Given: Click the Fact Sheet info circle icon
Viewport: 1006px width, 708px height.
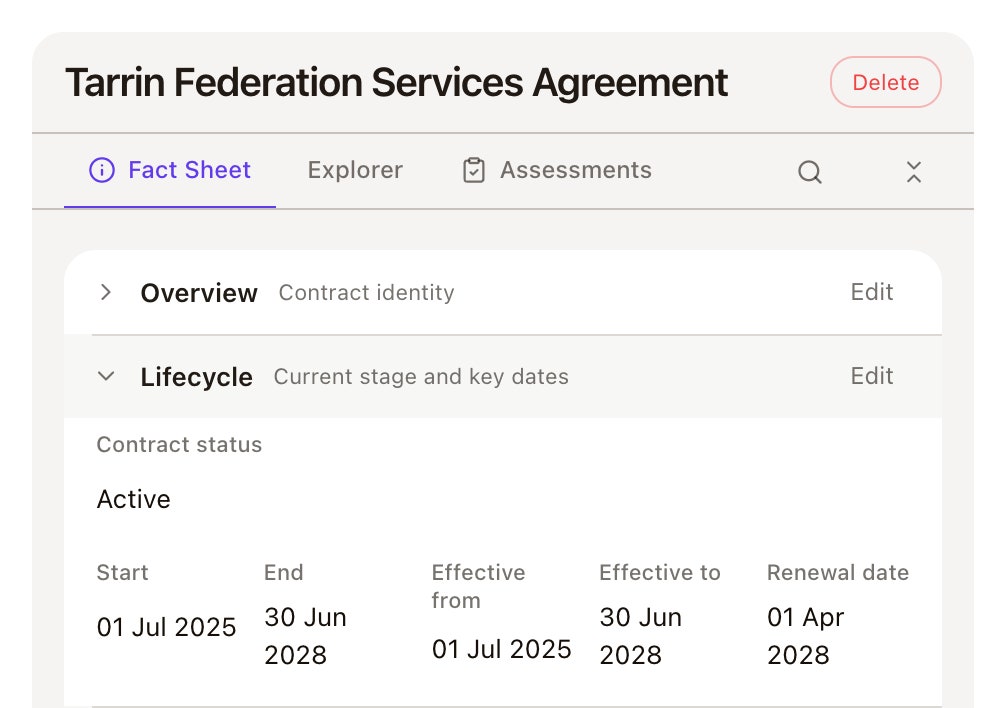Looking at the screenshot, I should coord(102,171).
